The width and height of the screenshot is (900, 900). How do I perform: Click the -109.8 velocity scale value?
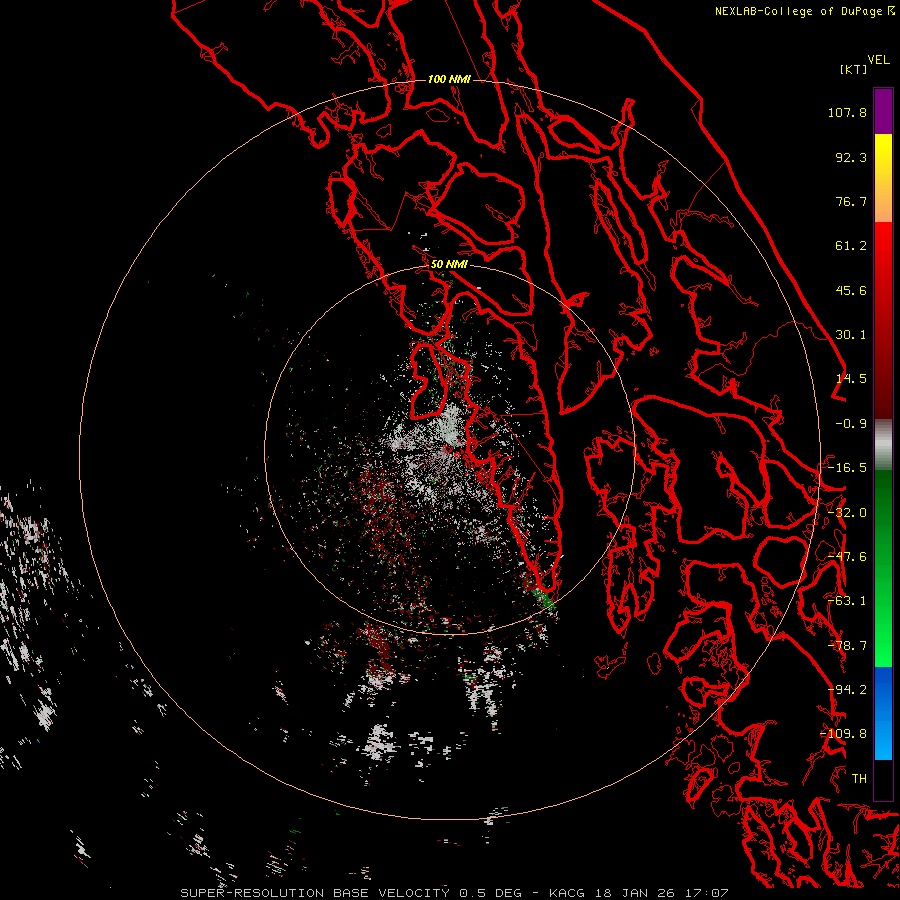coord(843,734)
